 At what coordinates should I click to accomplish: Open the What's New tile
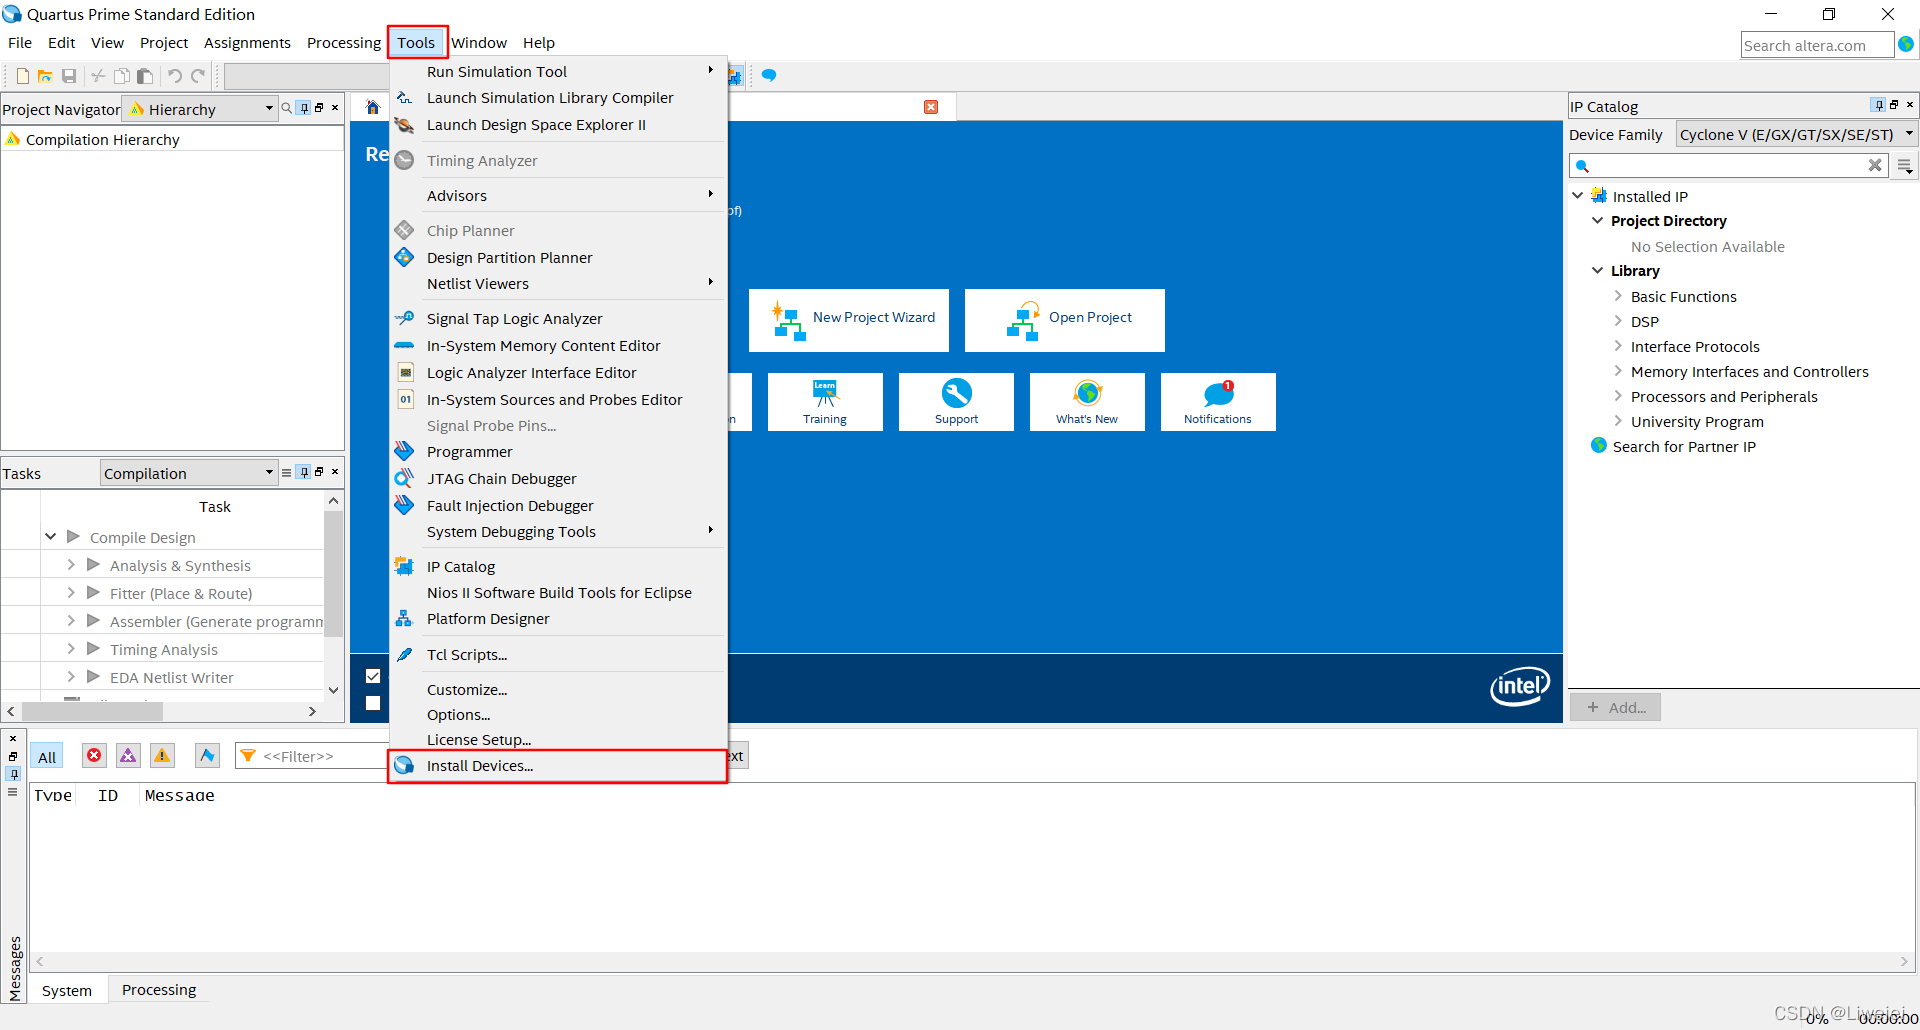(1087, 402)
